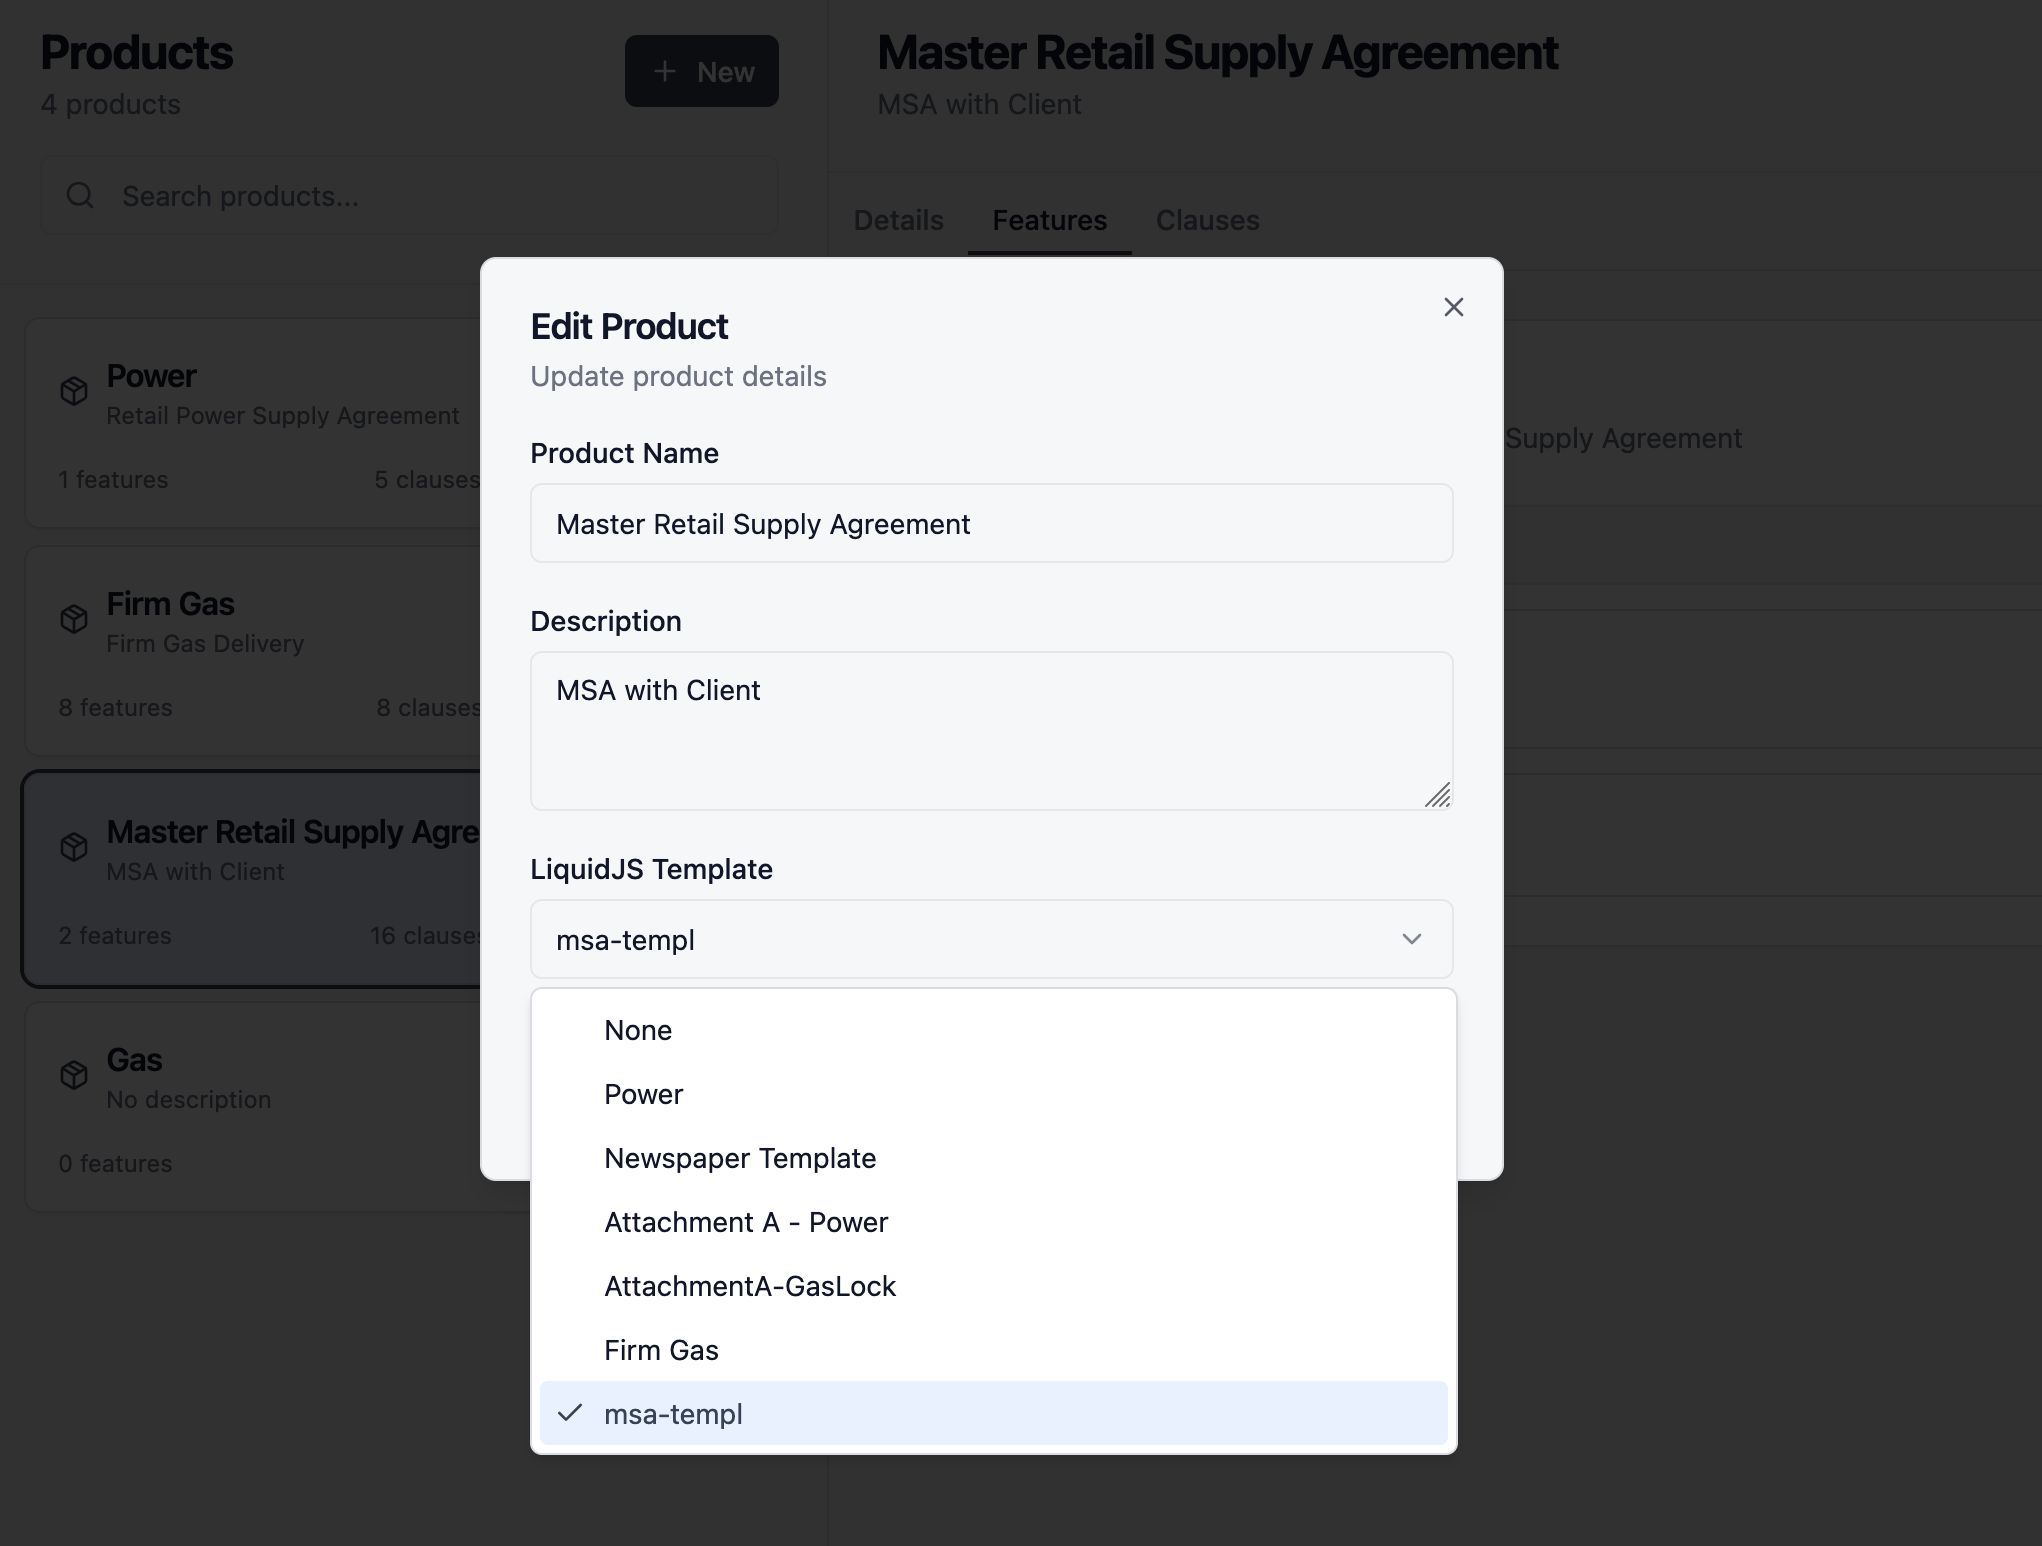Click the X to close Edit Product dialog
The image size is (2042, 1546).
[x=1453, y=307]
